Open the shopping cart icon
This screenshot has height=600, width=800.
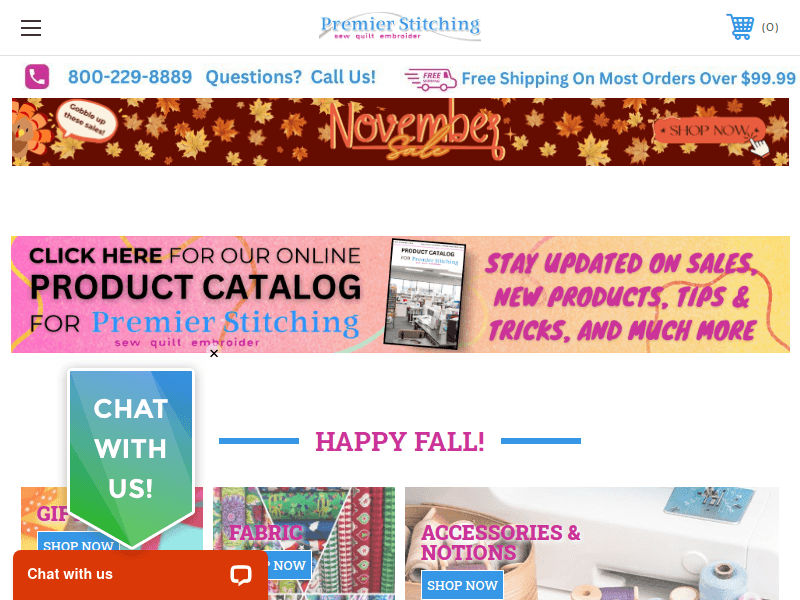click(x=740, y=27)
